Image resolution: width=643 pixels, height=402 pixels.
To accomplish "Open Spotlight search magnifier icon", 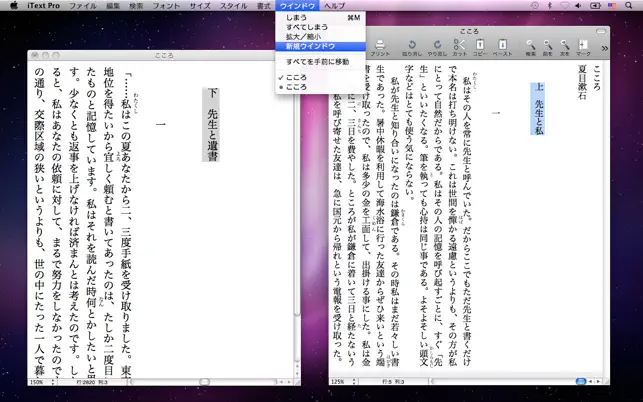I will (629, 5).
